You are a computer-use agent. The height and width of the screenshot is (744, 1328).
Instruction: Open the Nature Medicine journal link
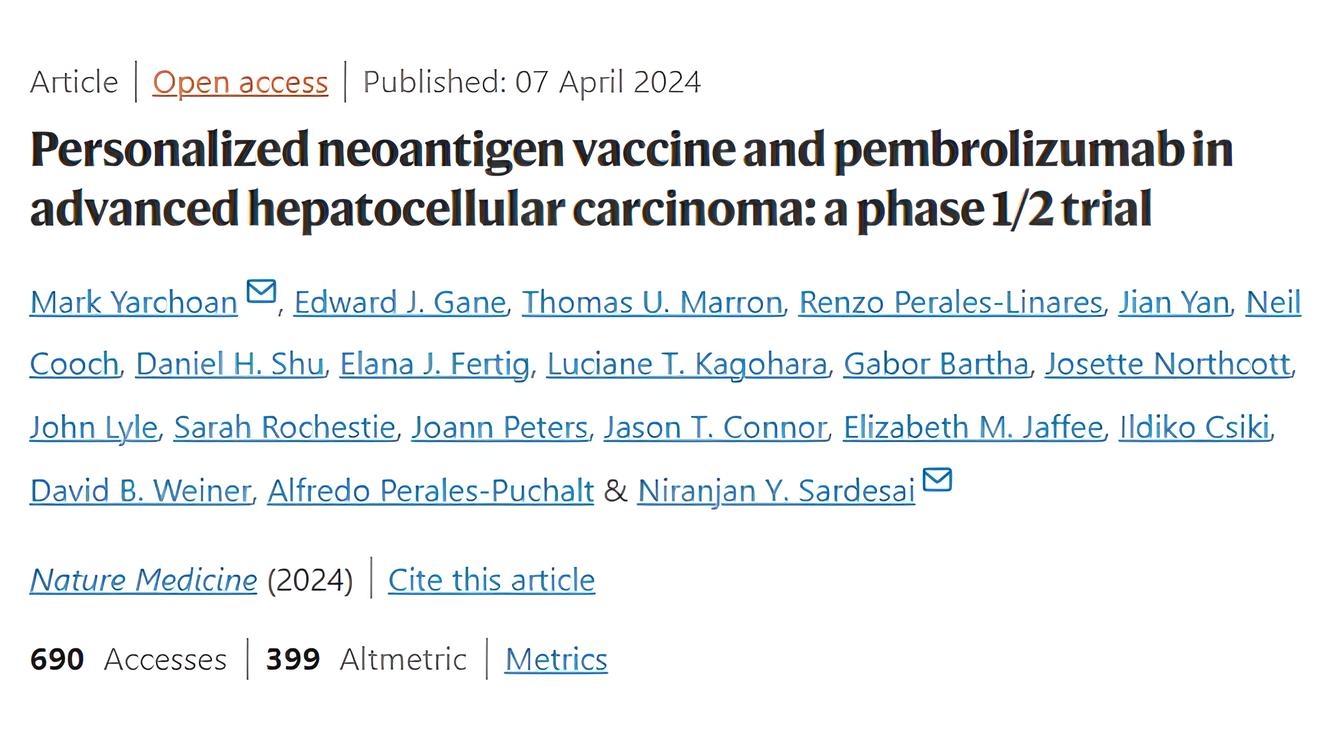143,580
